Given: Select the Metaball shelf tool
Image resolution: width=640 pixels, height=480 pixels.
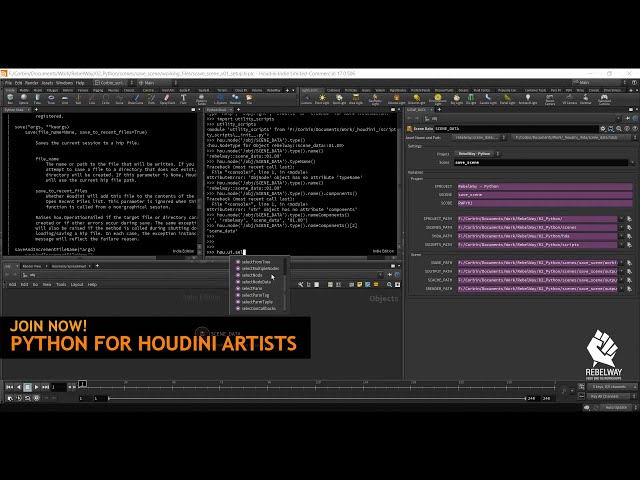Looking at the screenshot, I should [236, 98].
